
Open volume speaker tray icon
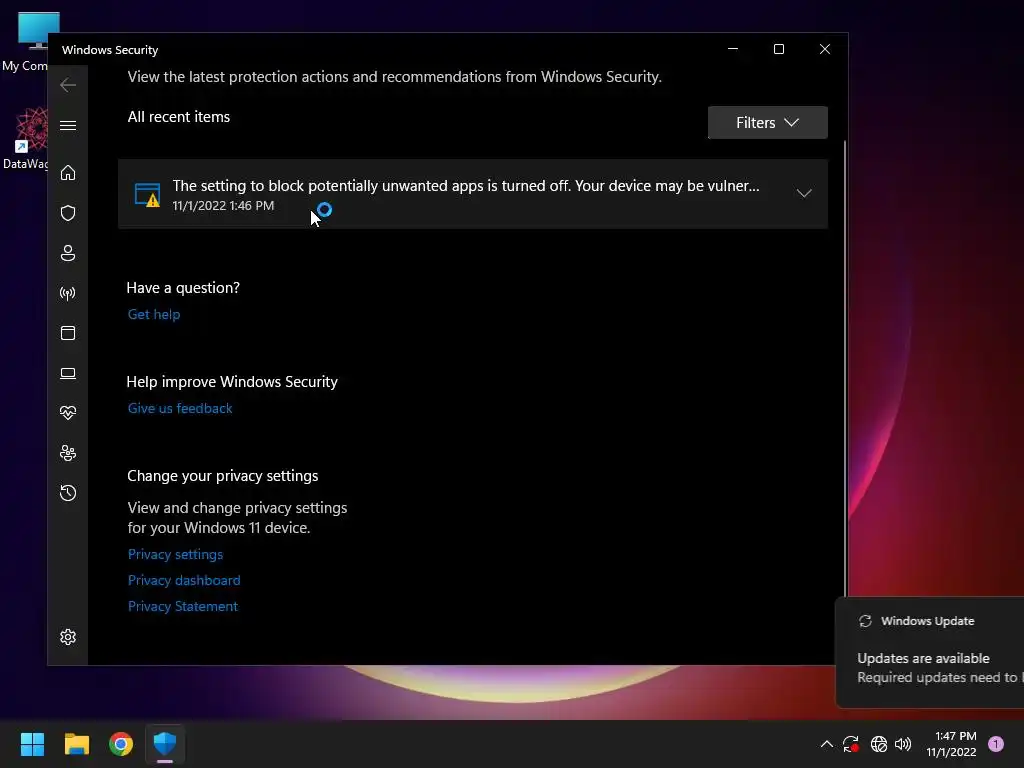tap(903, 744)
